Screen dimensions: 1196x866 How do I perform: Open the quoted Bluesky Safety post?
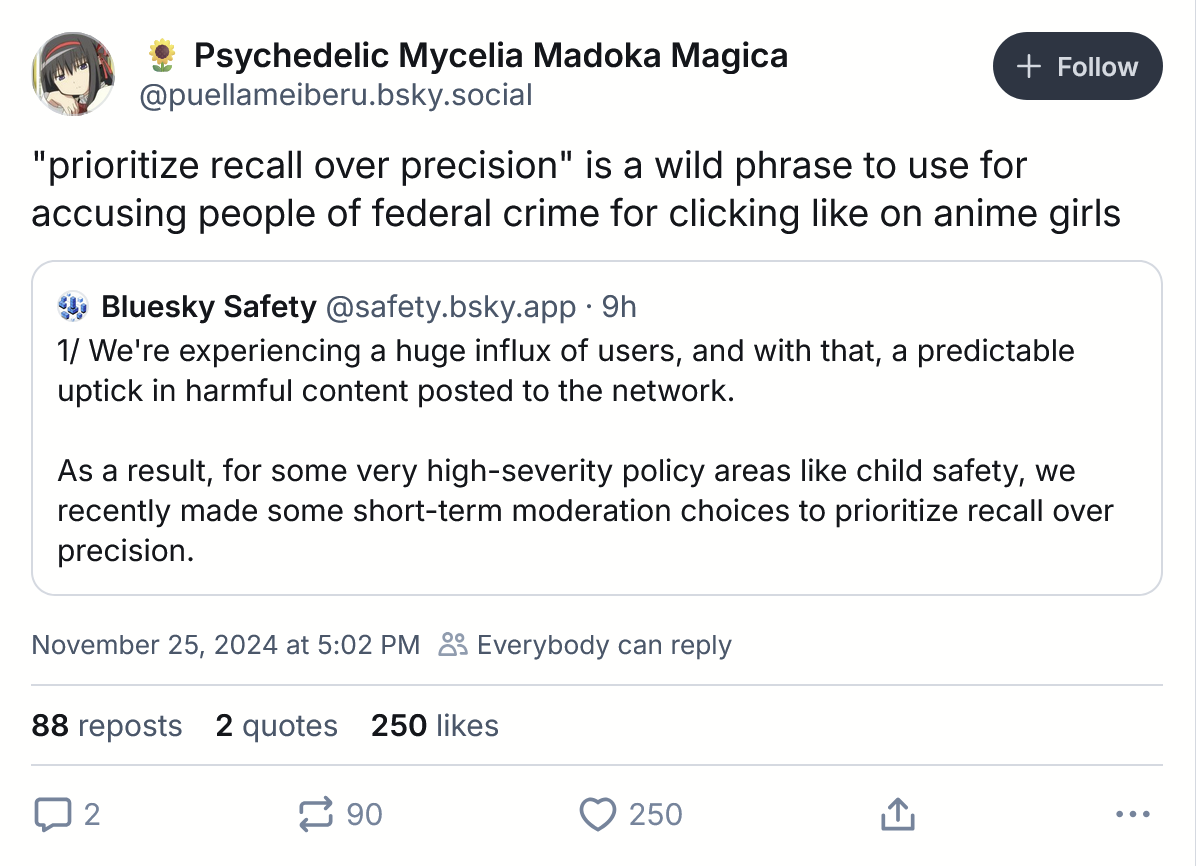[596, 450]
